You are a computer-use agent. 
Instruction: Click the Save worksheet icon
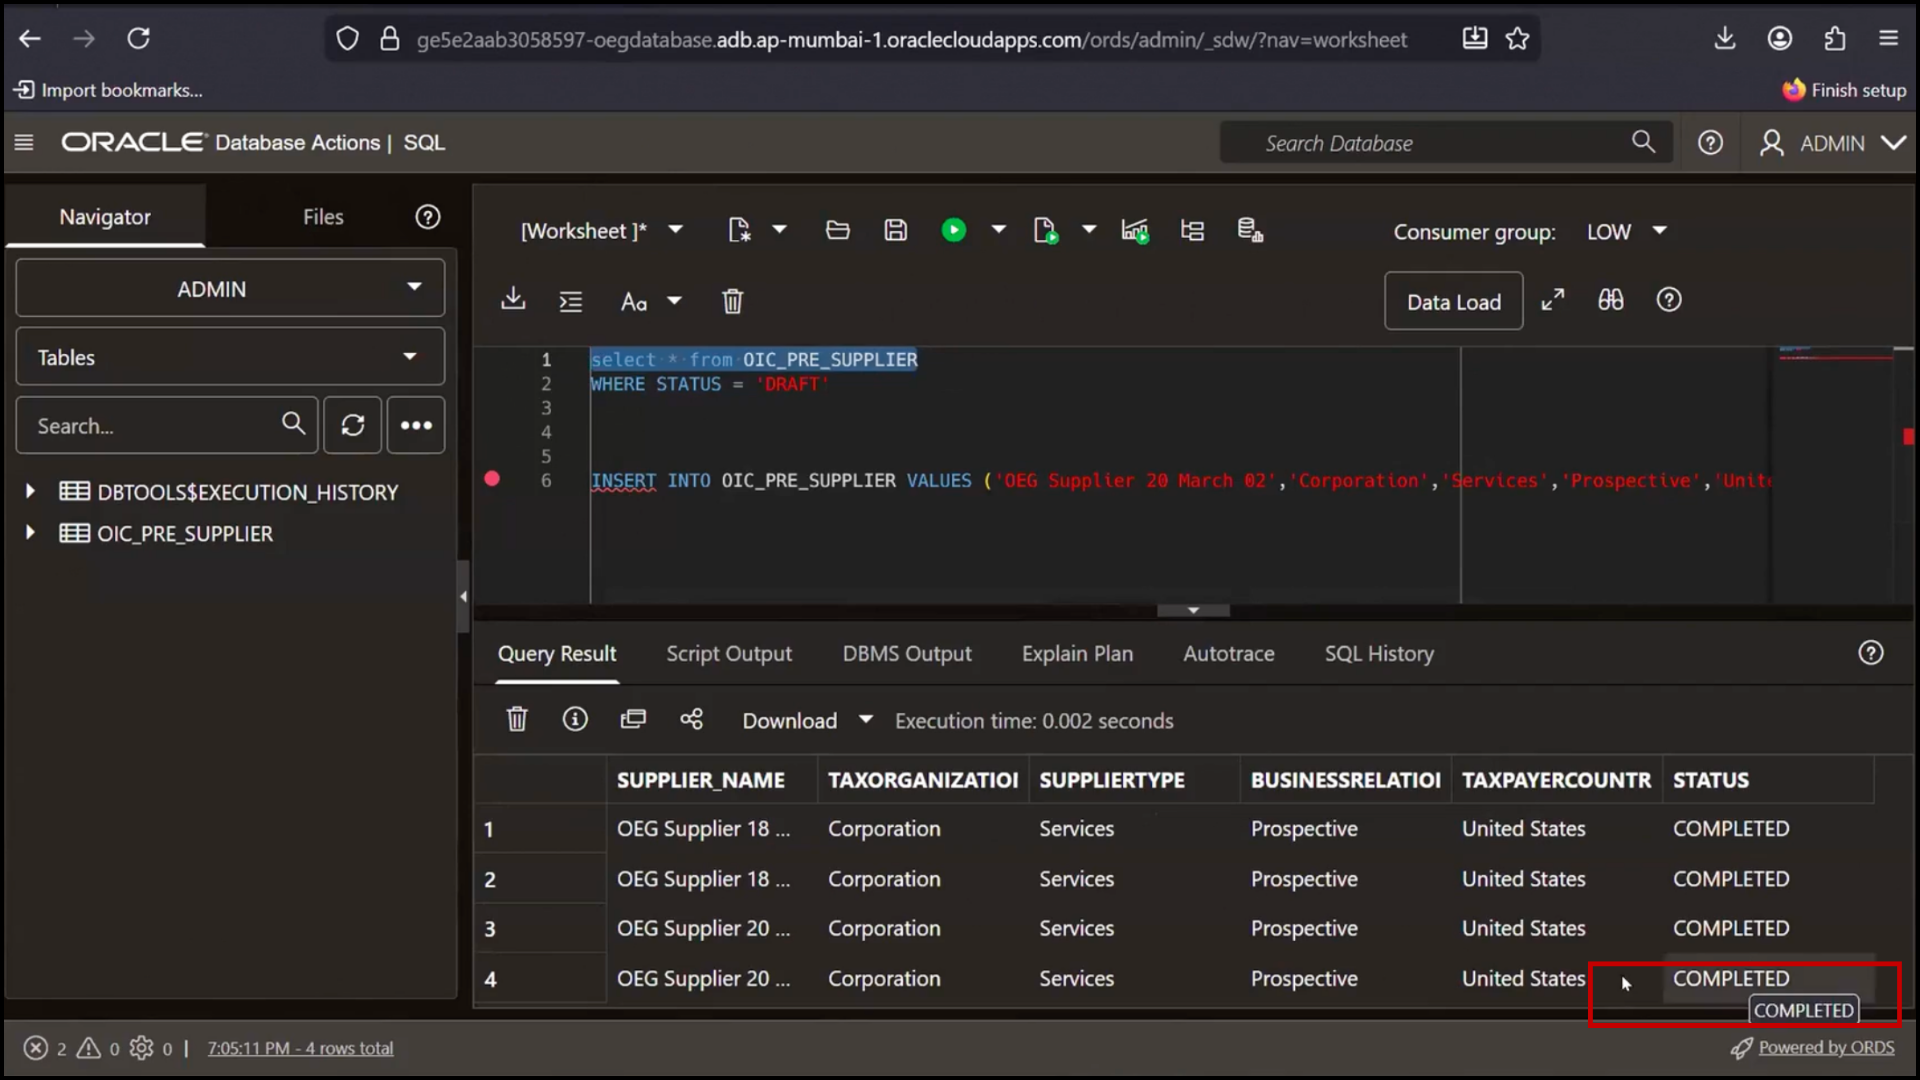tap(896, 231)
